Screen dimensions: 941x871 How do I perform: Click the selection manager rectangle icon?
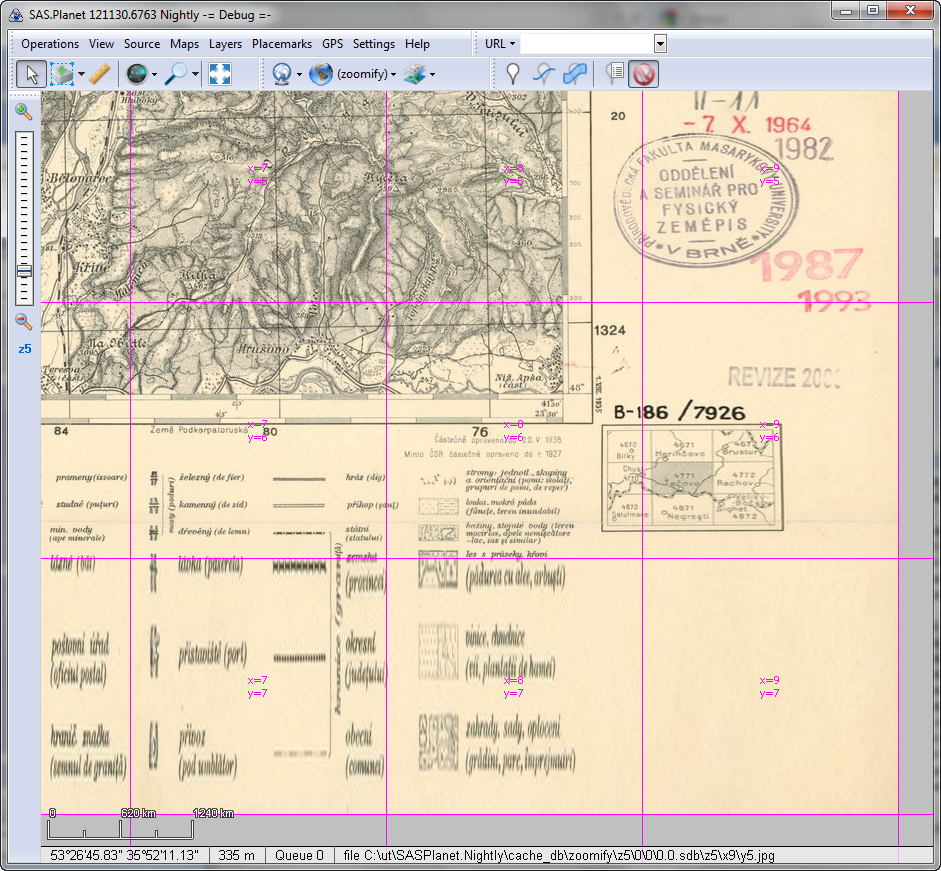(62, 73)
